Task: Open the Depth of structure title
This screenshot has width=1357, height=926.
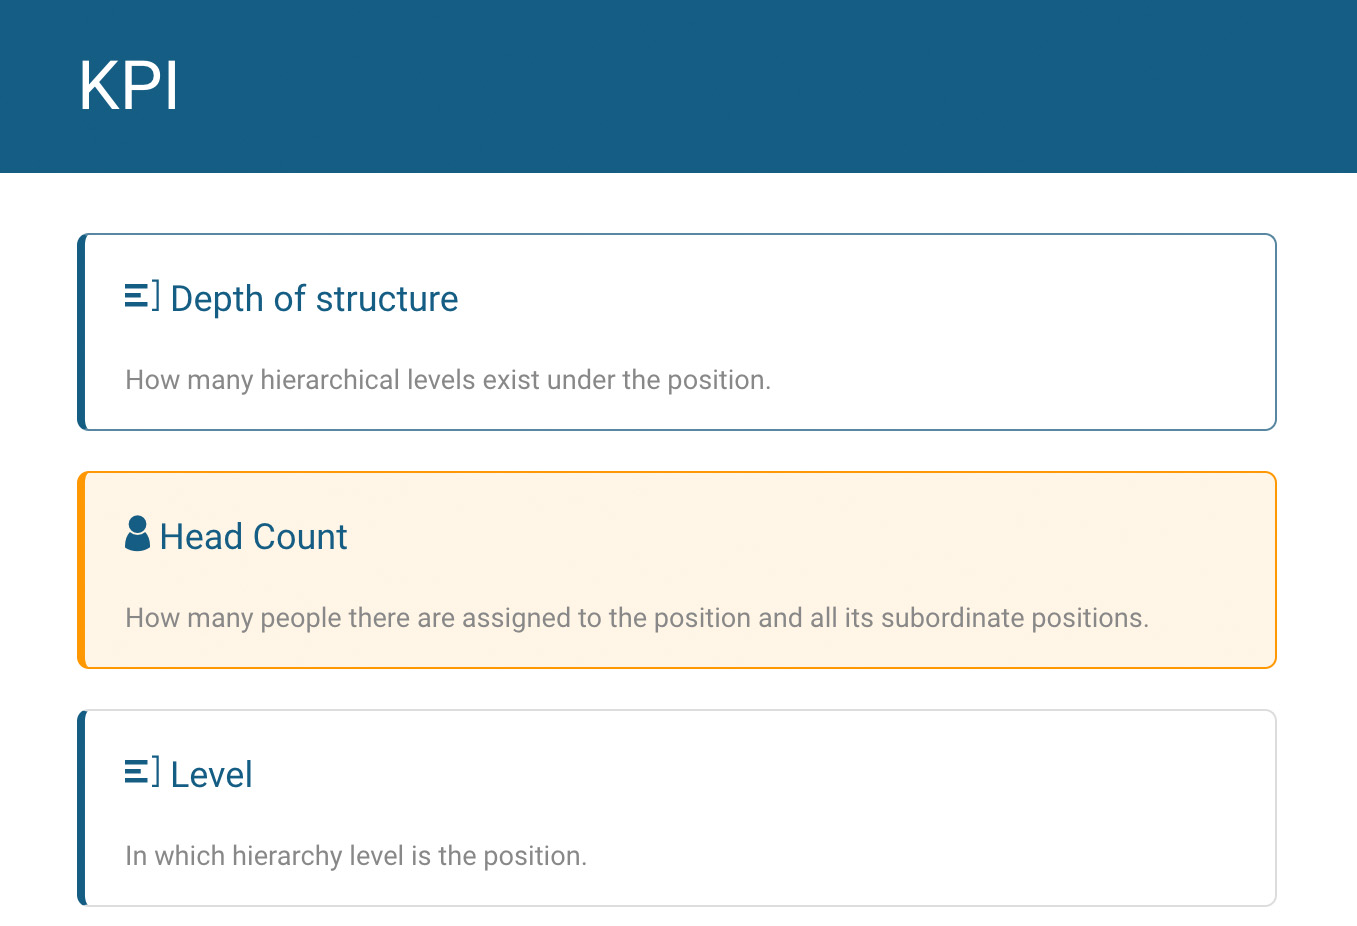Action: tap(314, 298)
